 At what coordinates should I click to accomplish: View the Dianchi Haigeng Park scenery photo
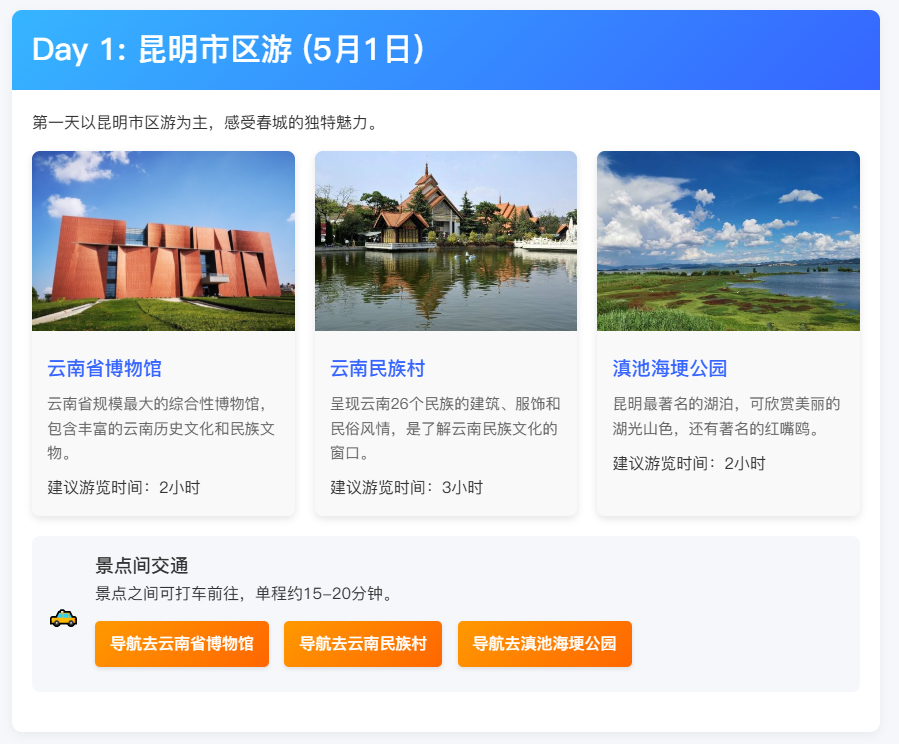[727, 241]
